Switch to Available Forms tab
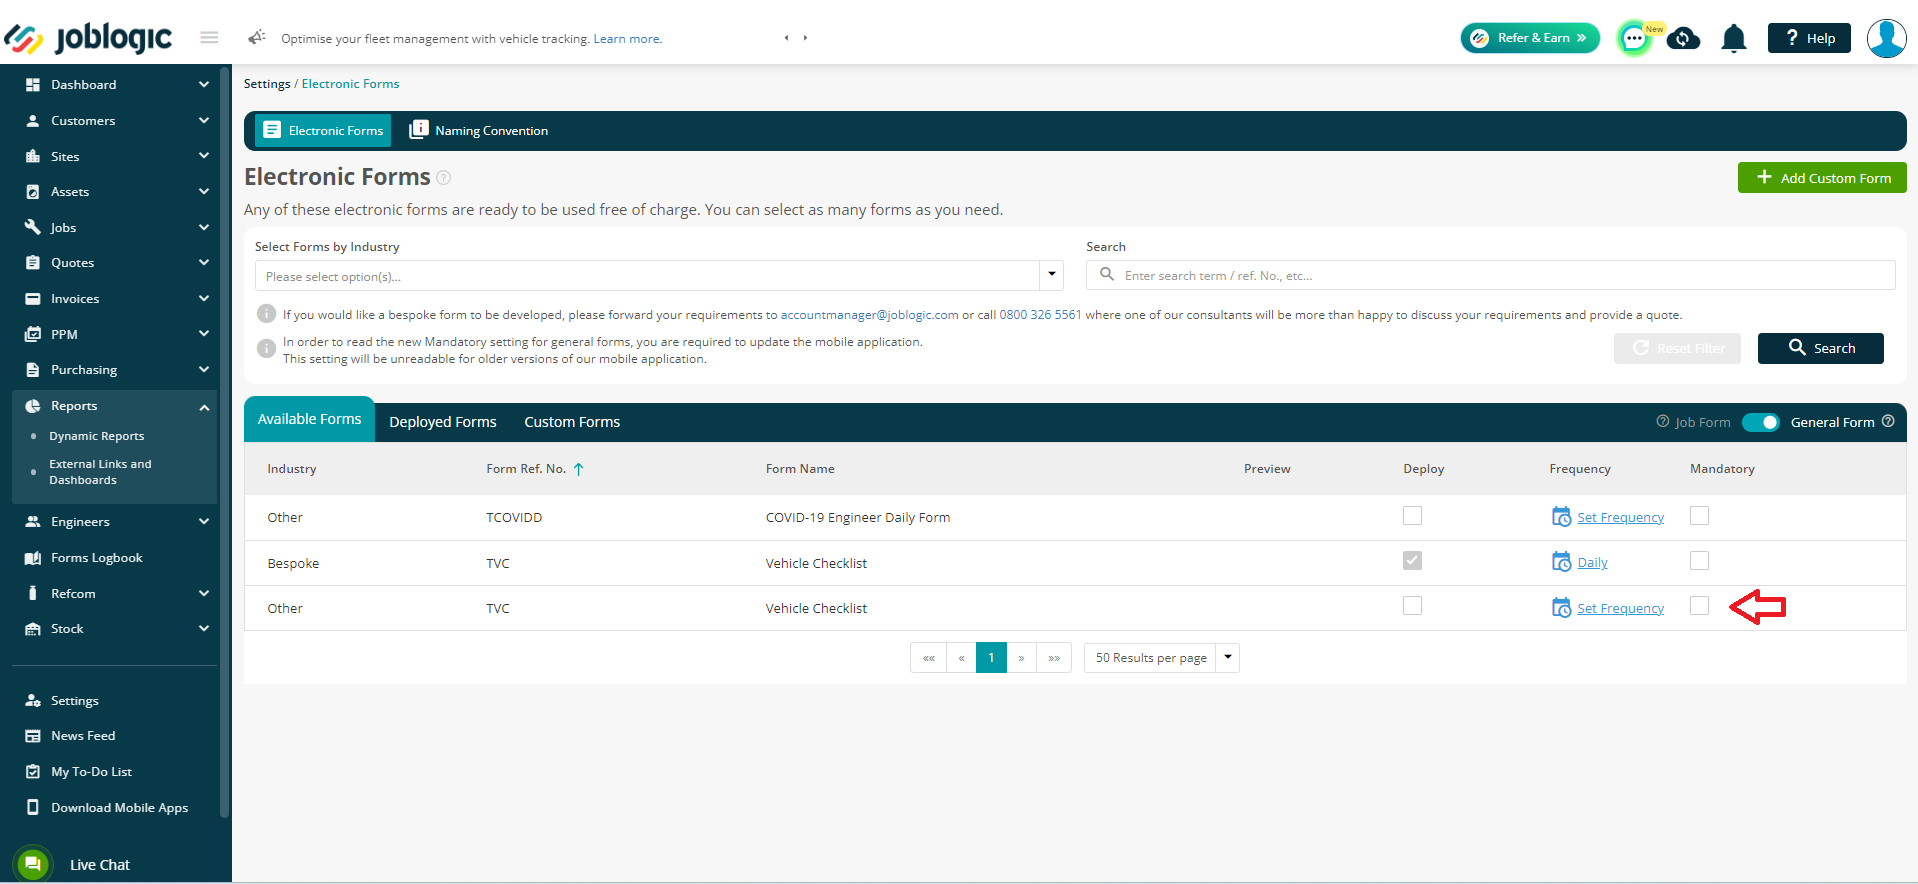Viewport: 1918px width, 884px height. (309, 420)
